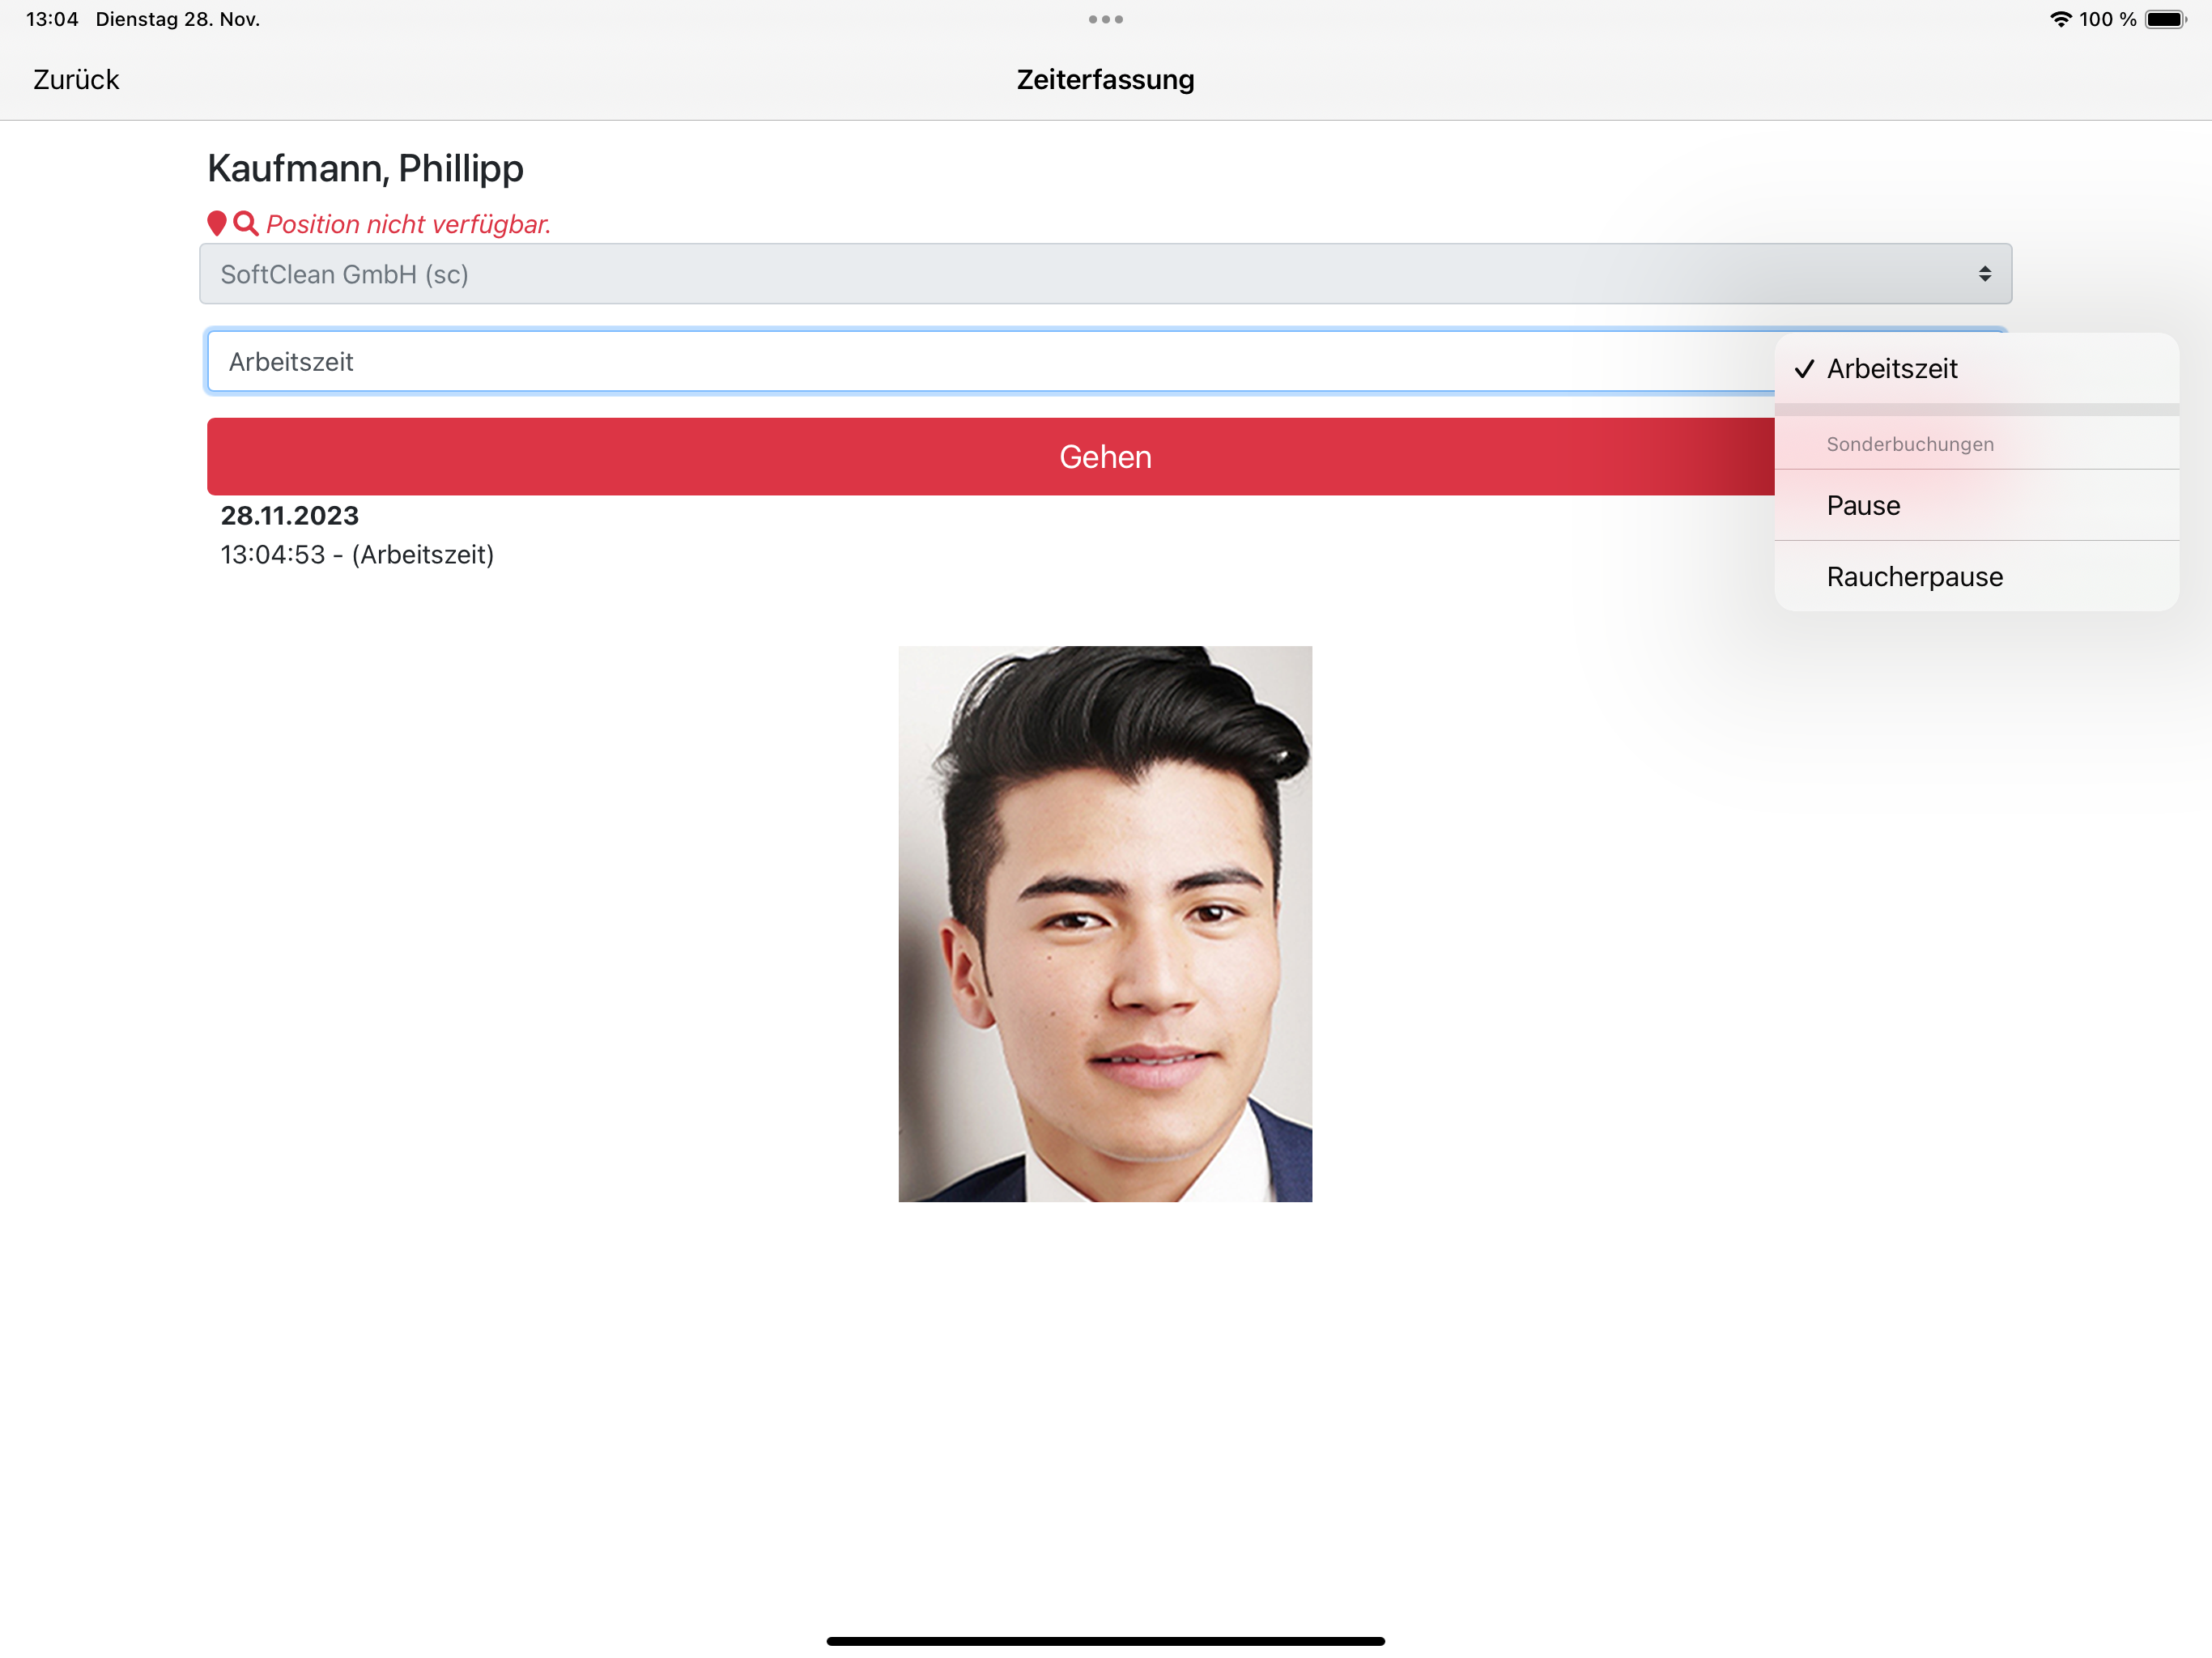Tap the red magnifier search icon
2212x1658 pixels.
tap(246, 223)
